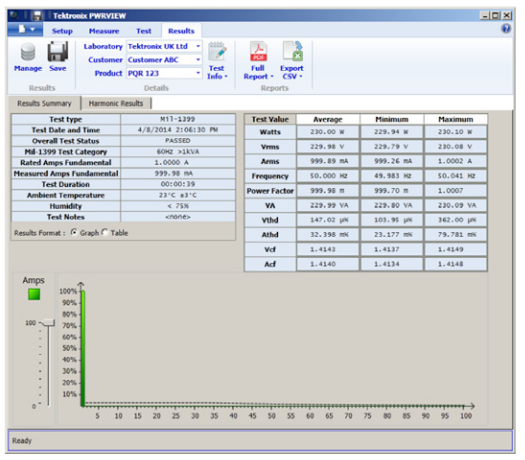Click the Ready status bar text

coord(22,441)
